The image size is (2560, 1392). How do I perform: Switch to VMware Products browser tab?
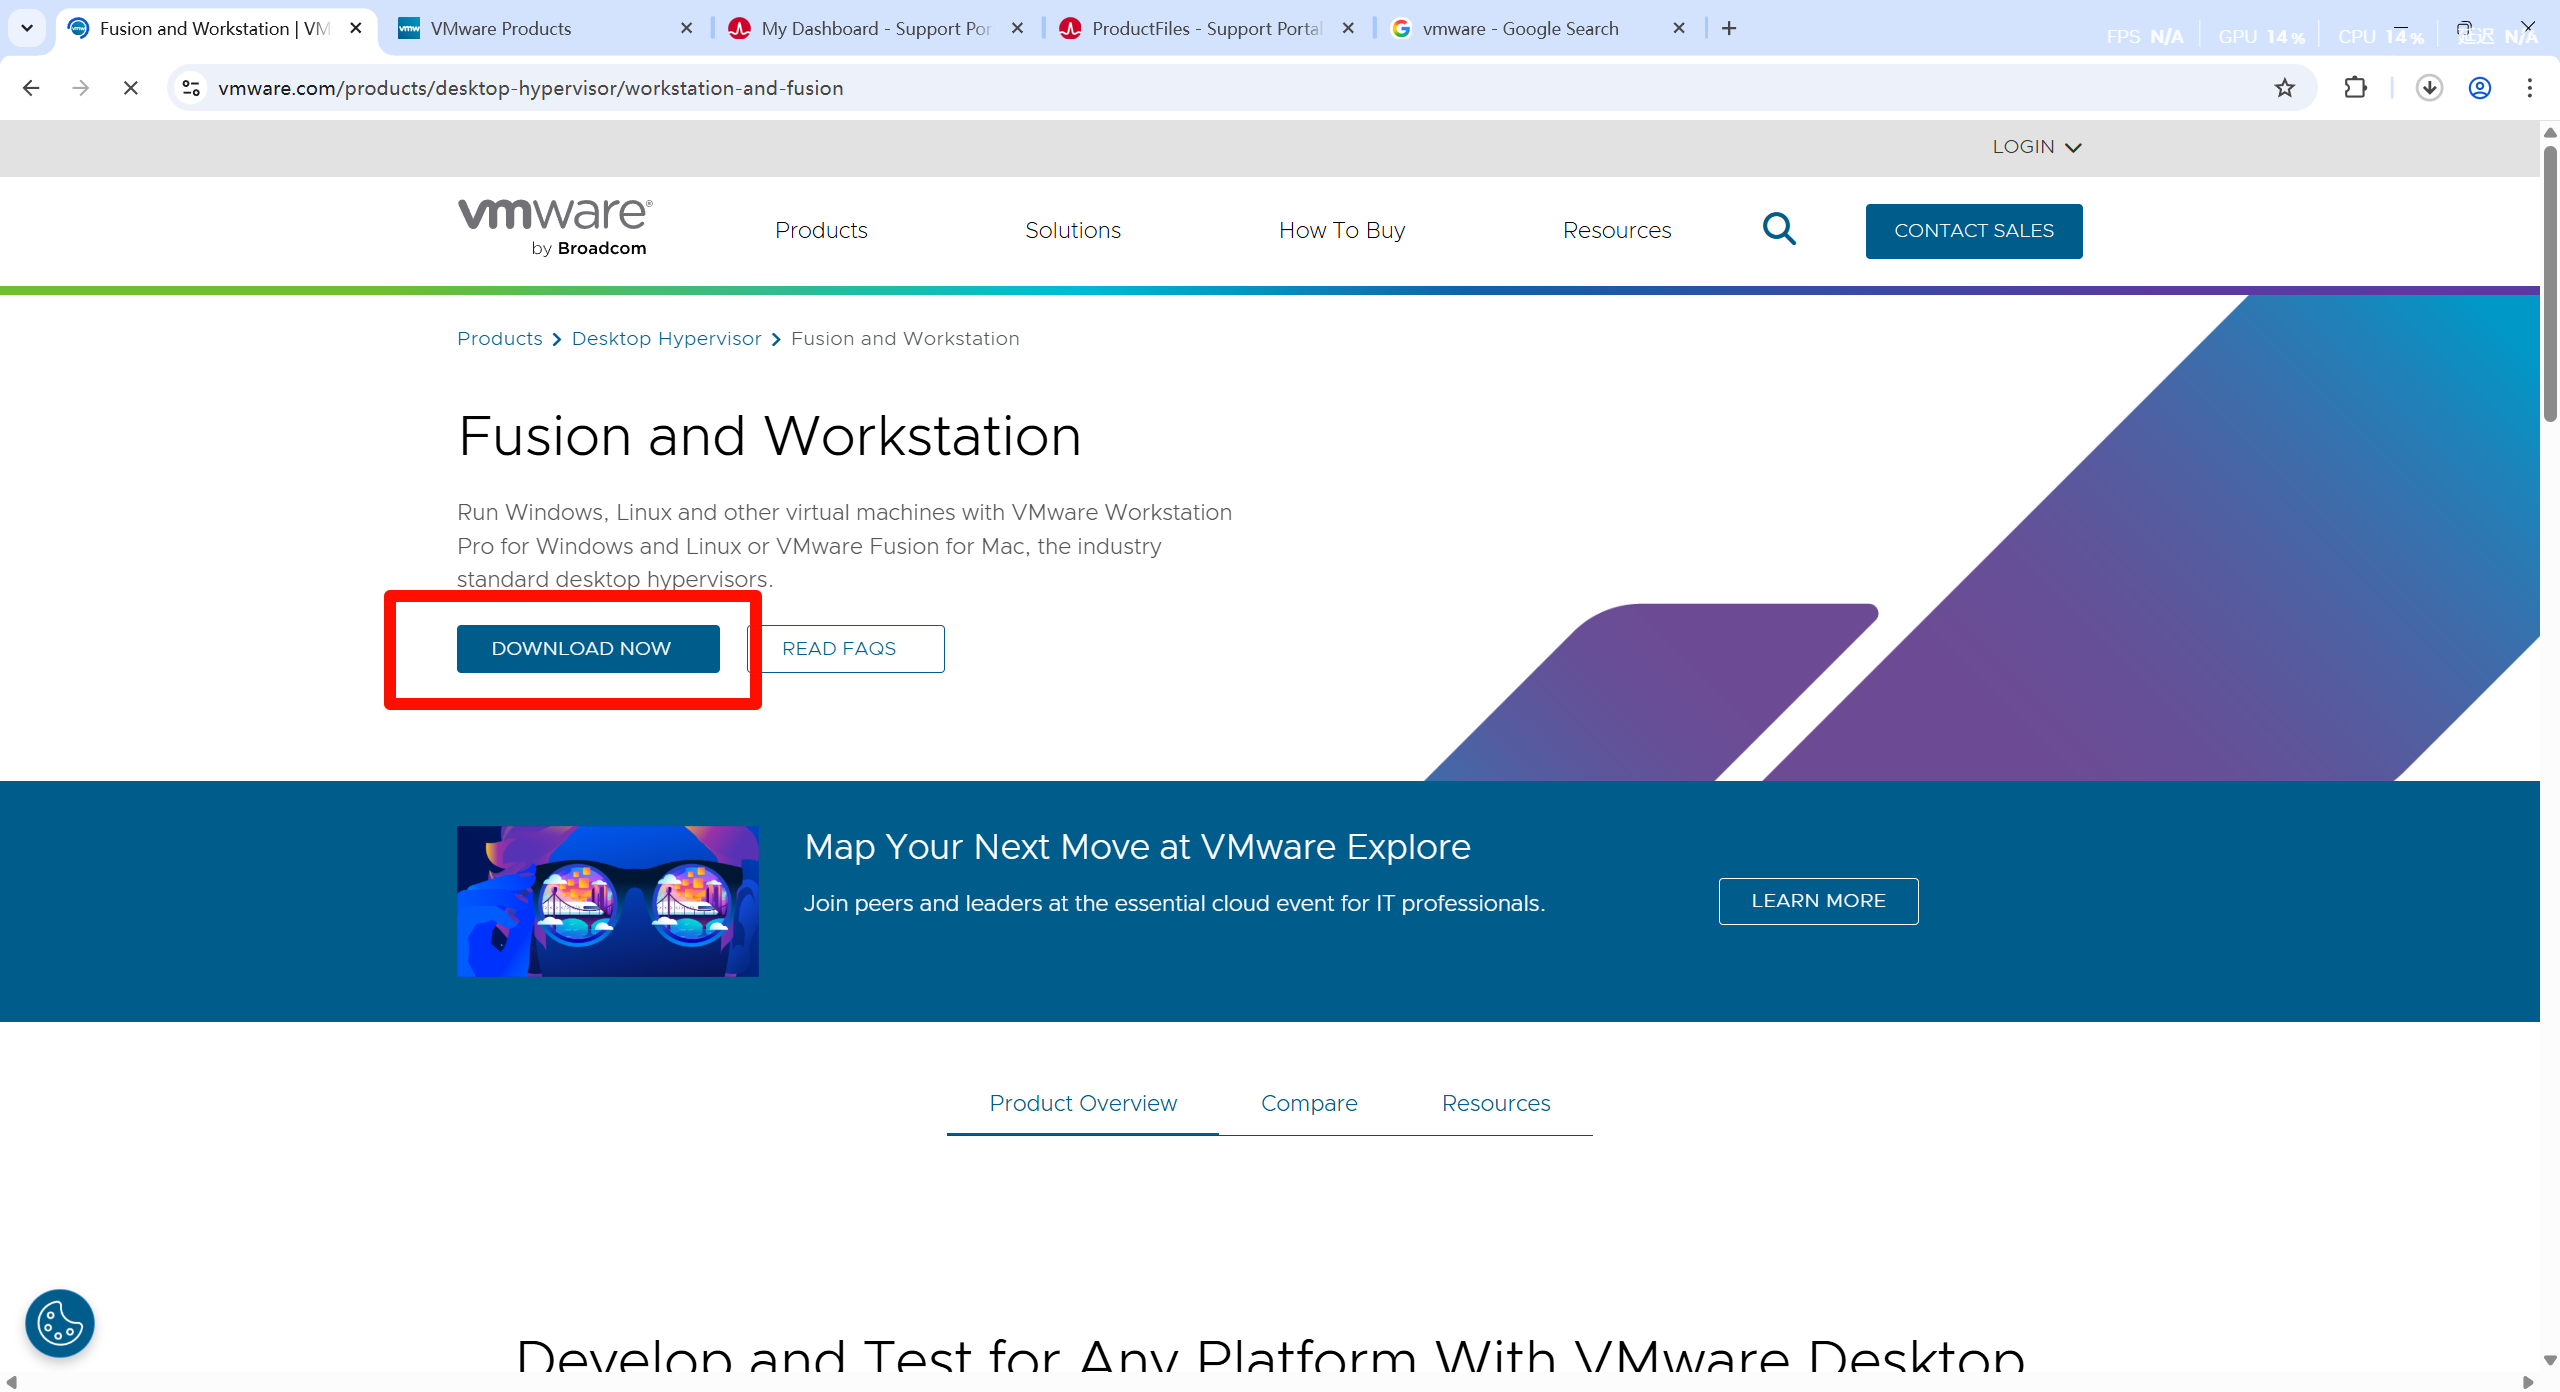[x=501, y=29]
